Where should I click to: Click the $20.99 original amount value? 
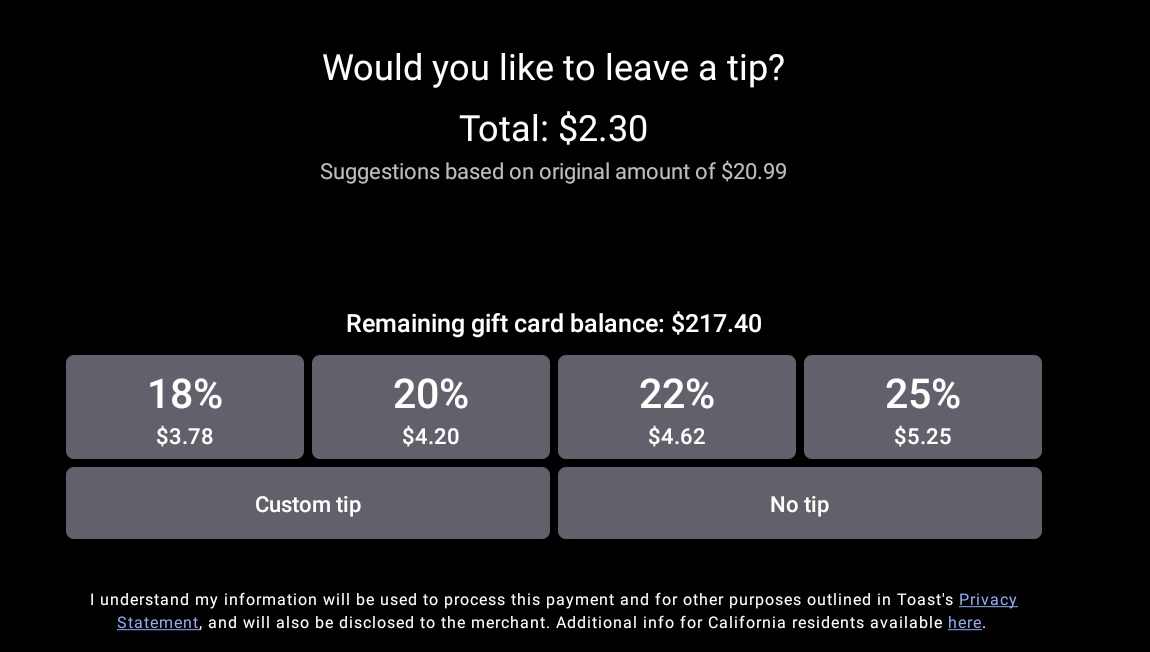754,172
